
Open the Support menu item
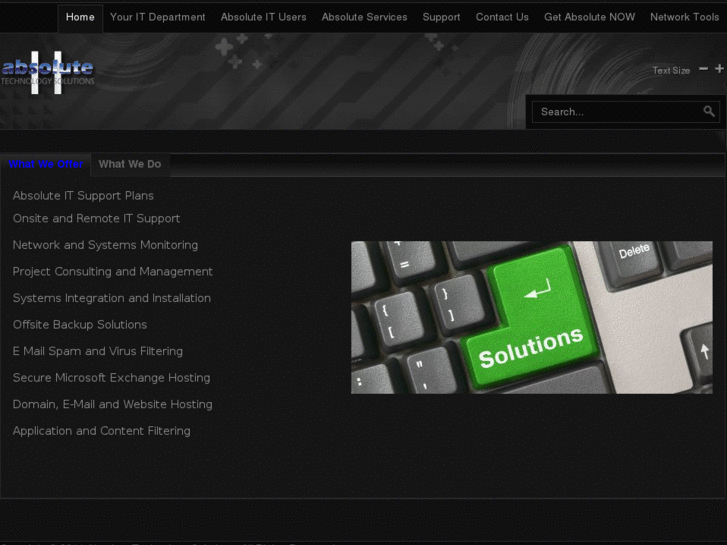441,17
